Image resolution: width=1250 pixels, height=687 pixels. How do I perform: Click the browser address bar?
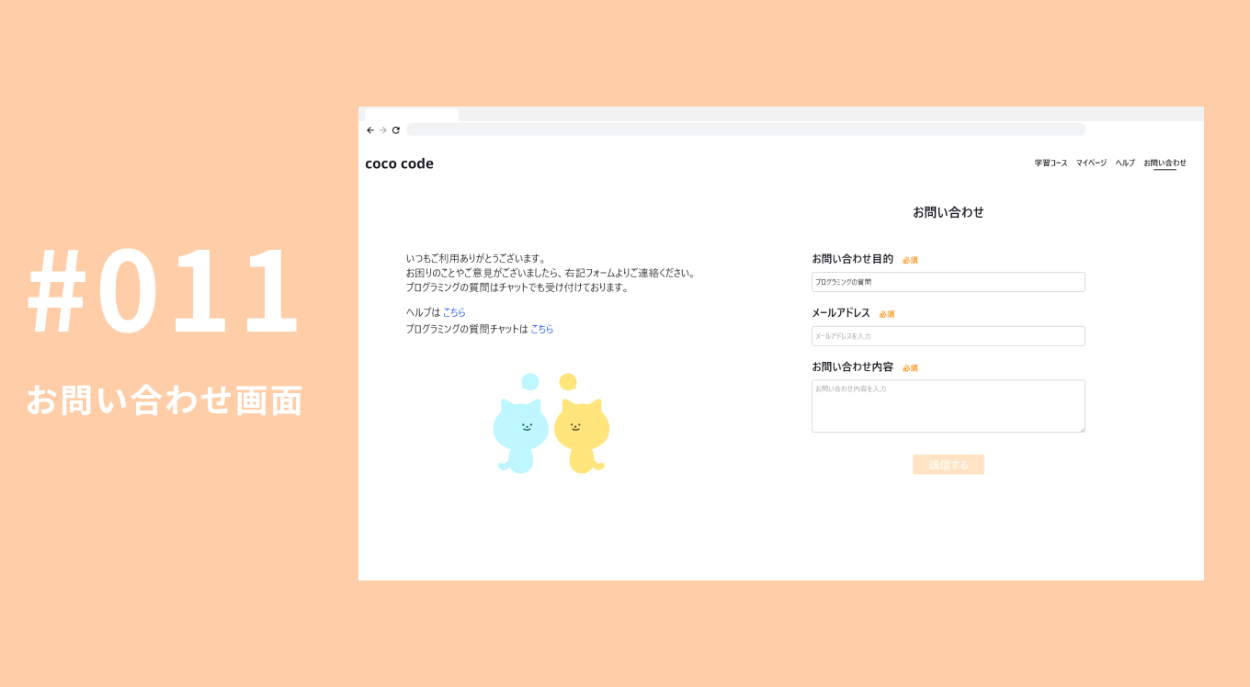click(745, 130)
